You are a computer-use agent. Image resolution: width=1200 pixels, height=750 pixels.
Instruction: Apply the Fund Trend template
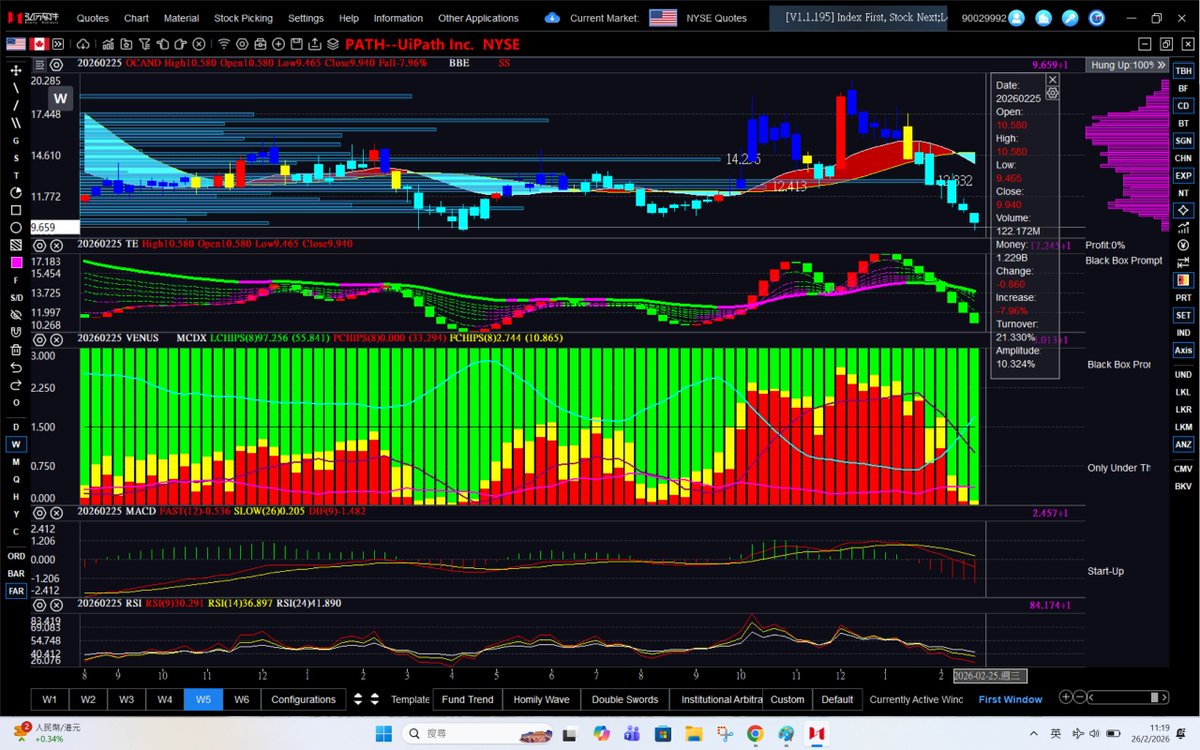467,699
